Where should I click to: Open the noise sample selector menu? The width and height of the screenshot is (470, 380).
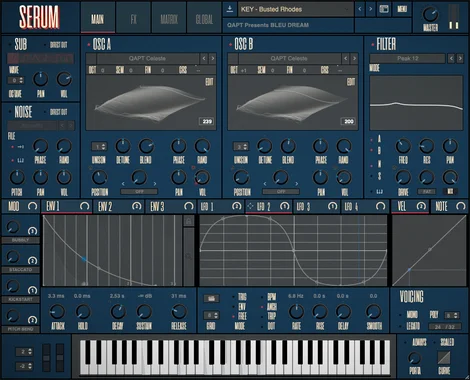(32, 125)
